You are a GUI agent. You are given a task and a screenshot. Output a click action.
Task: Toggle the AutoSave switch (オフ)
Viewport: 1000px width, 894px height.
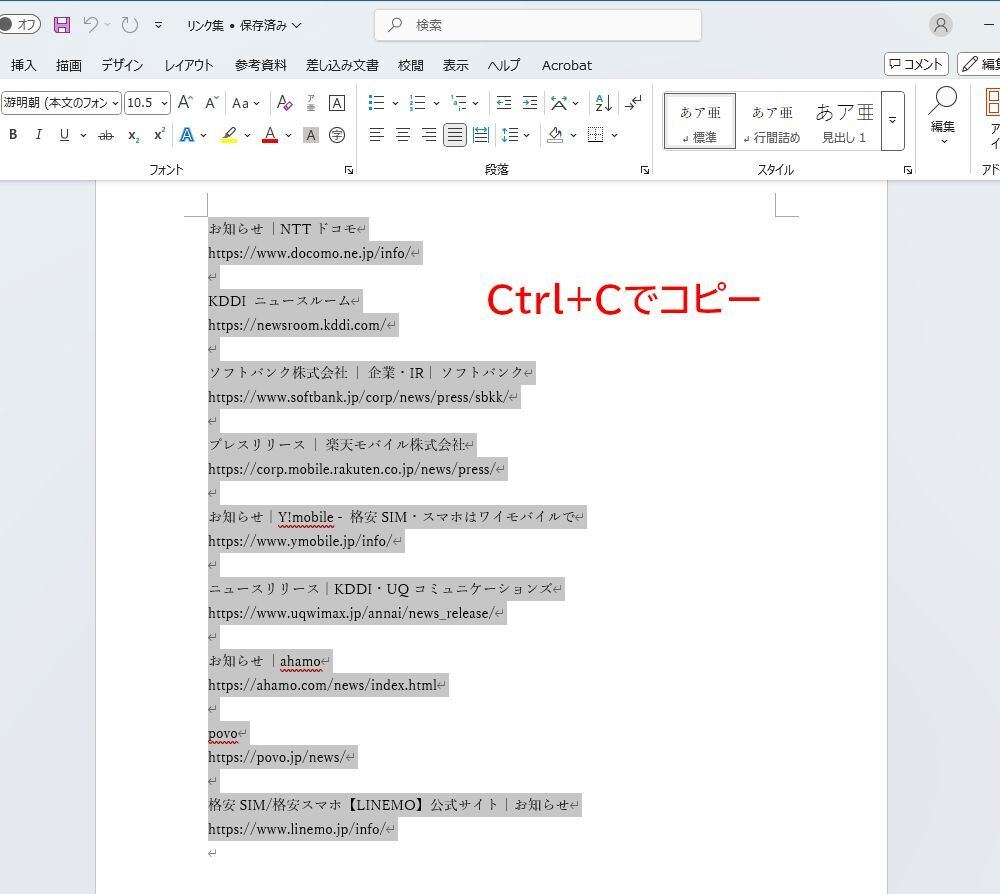(x=20, y=25)
